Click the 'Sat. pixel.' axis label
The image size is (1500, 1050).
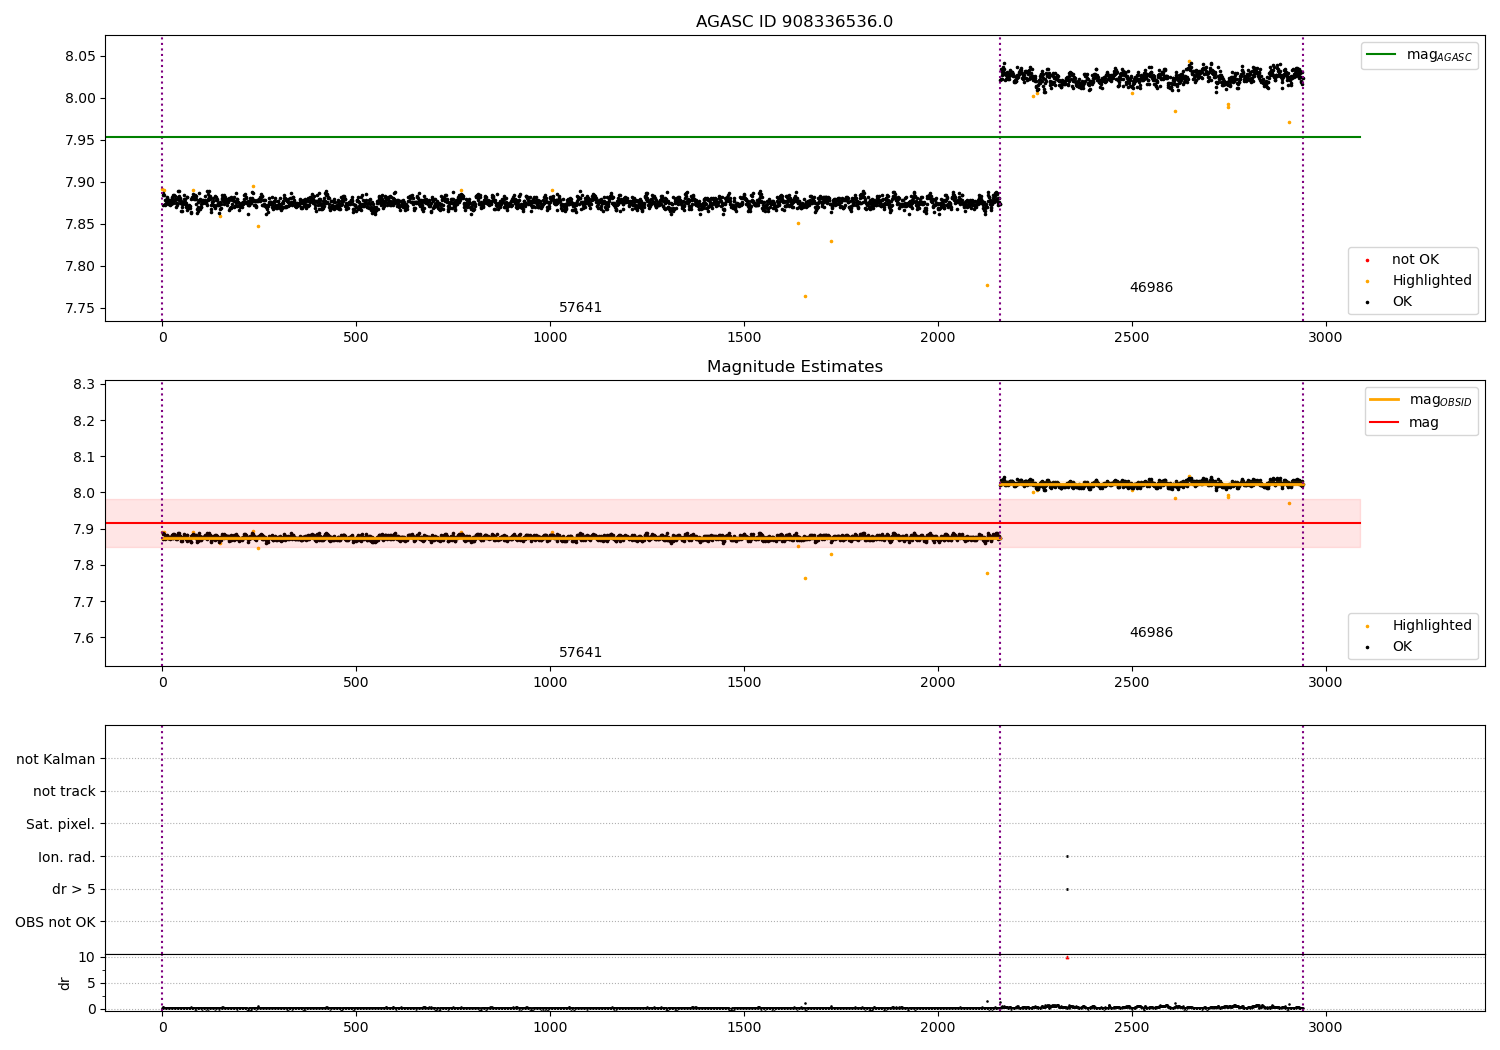click(x=61, y=825)
